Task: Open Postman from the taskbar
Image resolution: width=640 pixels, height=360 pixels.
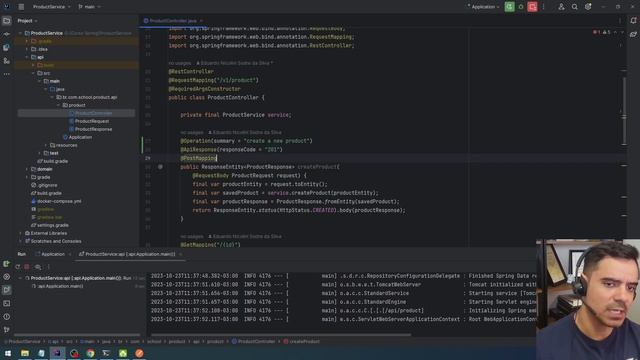Action: coord(139,353)
